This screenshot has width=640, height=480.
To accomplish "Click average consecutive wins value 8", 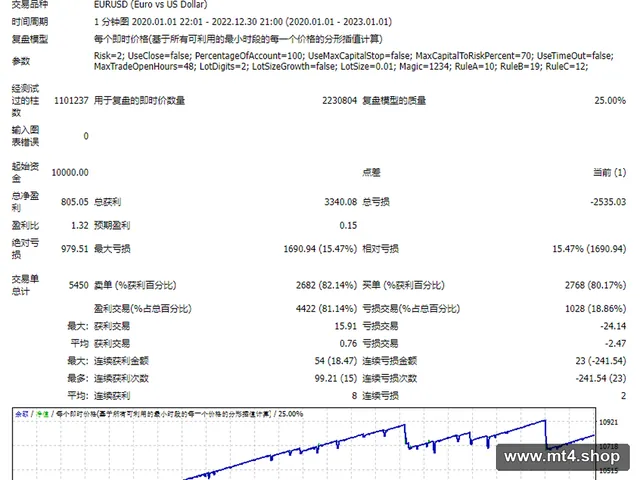I will click(354, 396).
